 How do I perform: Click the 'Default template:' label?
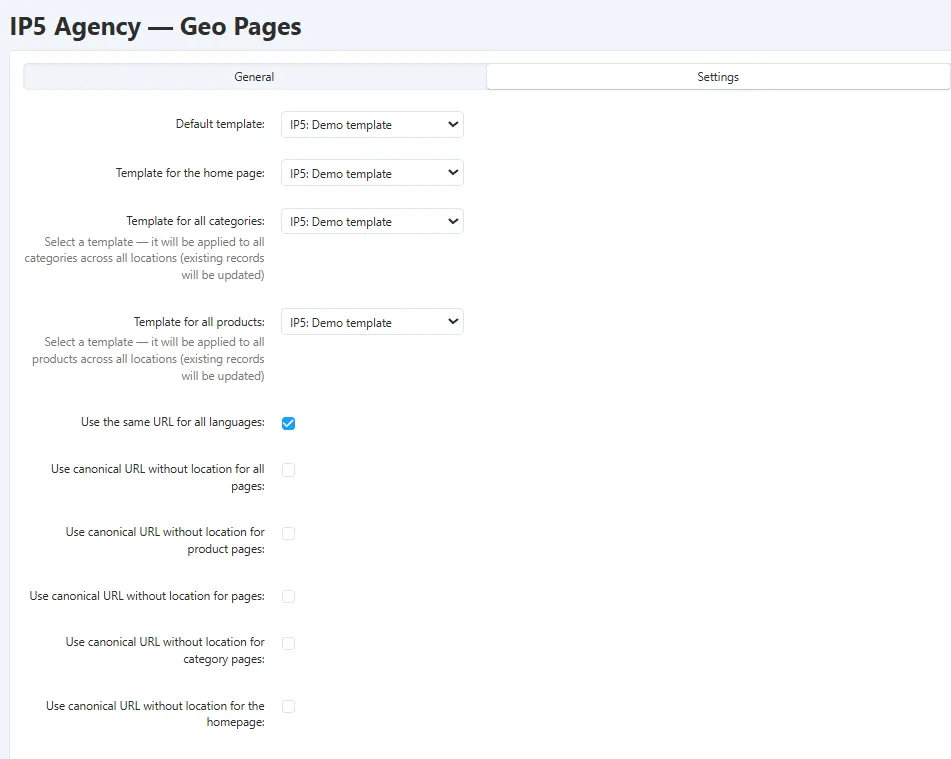click(220, 124)
